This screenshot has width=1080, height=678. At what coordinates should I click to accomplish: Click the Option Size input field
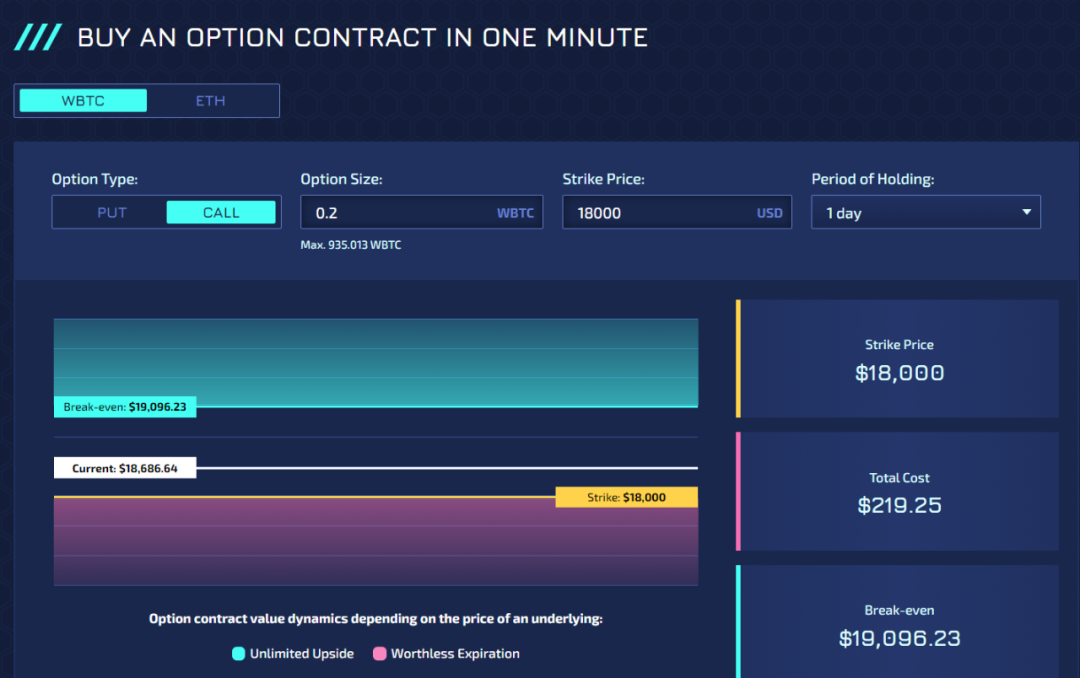tap(400, 213)
